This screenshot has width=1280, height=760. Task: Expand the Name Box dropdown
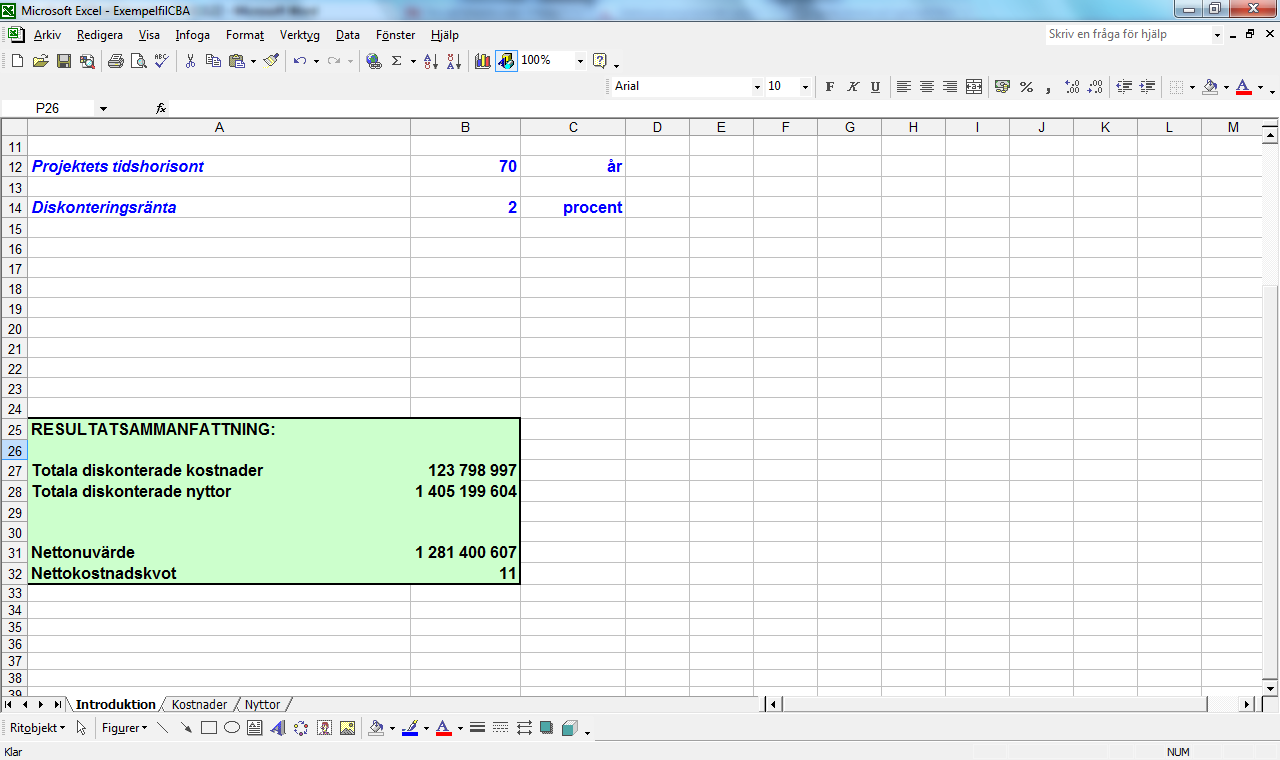(x=103, y=108)
